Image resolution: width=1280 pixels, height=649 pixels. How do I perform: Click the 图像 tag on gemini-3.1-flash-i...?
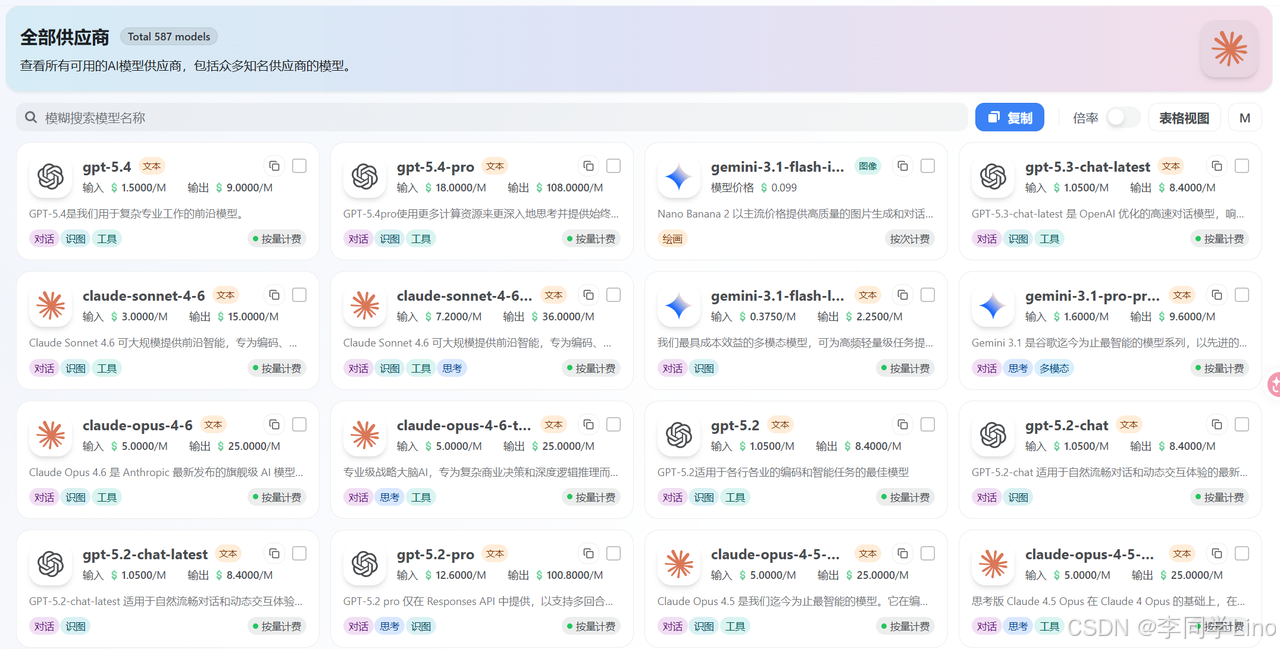click(867, 167)
